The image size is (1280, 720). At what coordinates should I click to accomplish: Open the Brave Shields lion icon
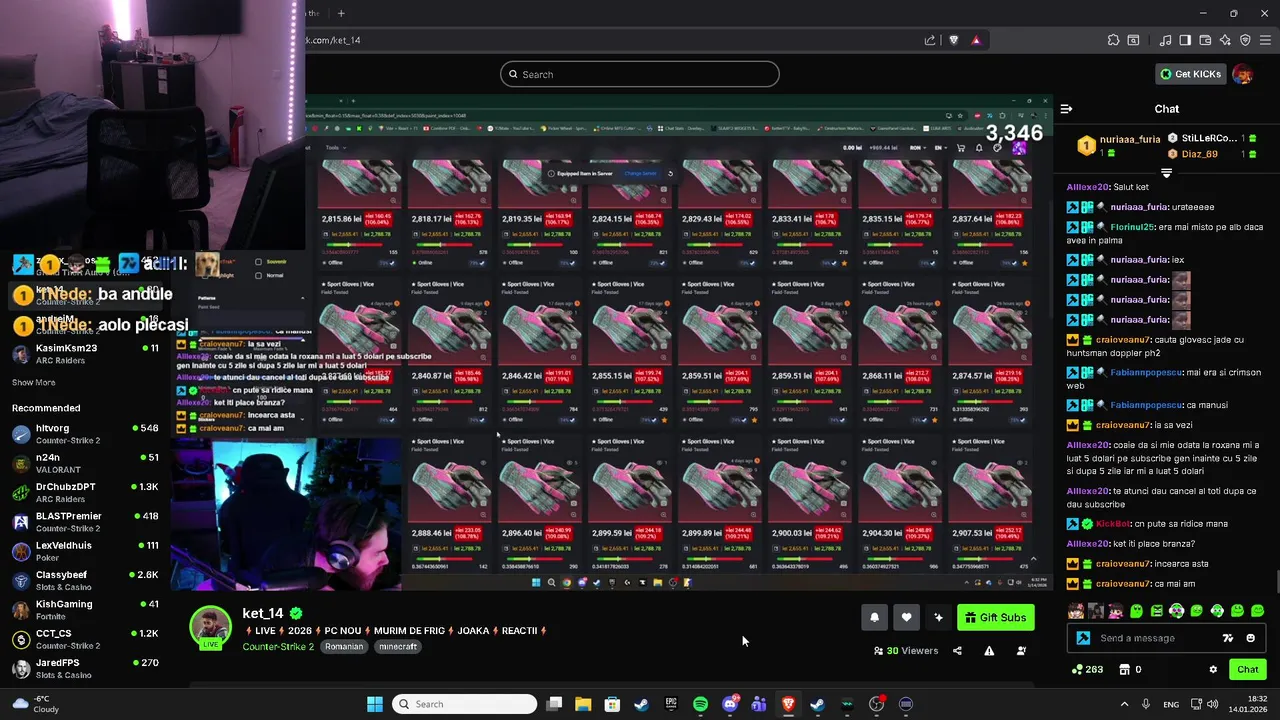pyautogui.click(x=953, y=40)
